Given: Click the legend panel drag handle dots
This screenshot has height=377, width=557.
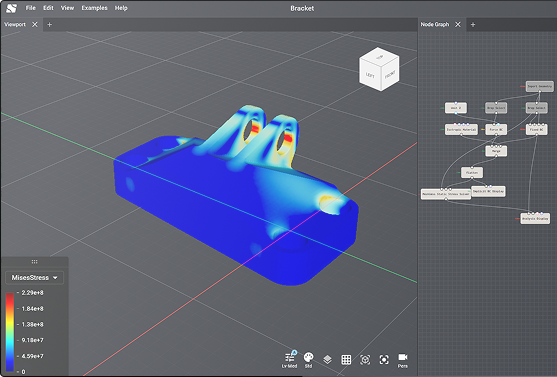Looking at the screenshot, I should (34, 262).
